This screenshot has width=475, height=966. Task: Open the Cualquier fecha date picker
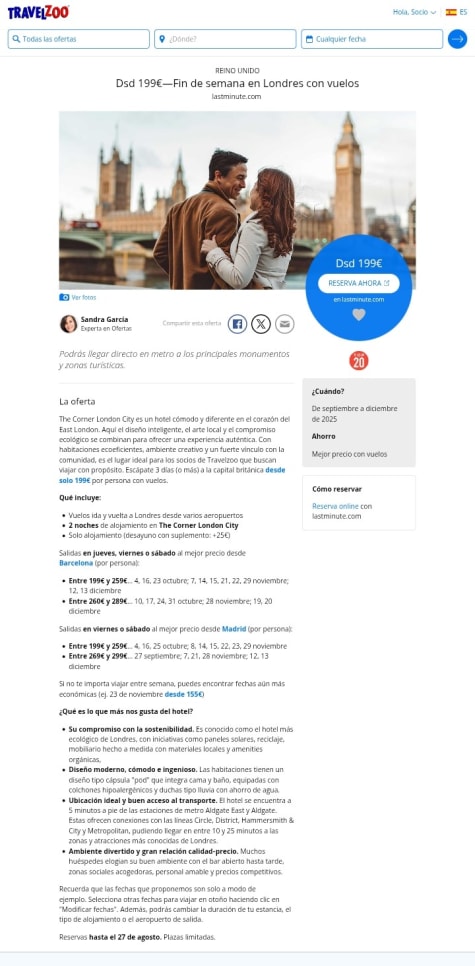tap(371, 39)
